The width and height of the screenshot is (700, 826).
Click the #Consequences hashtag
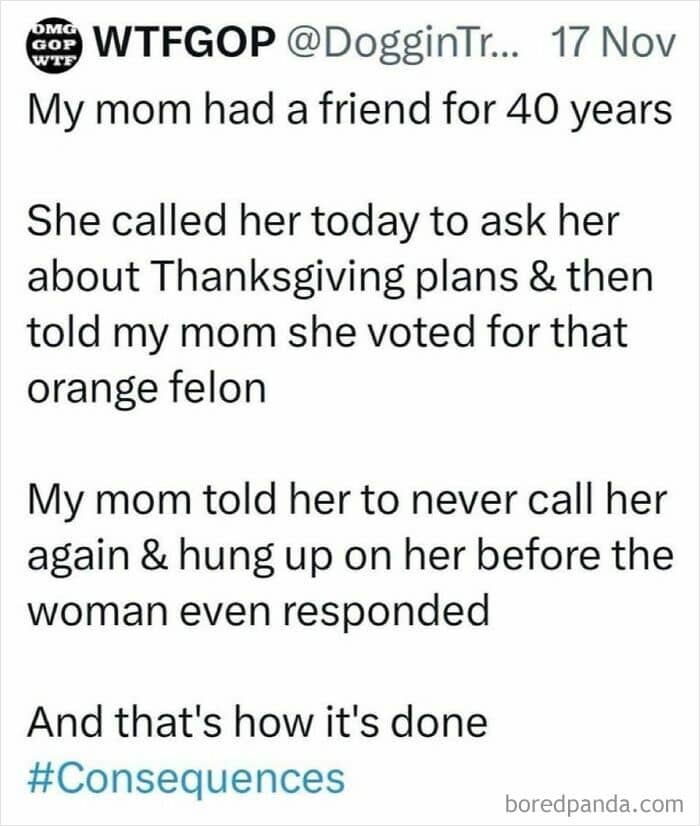tap(186, 777)
